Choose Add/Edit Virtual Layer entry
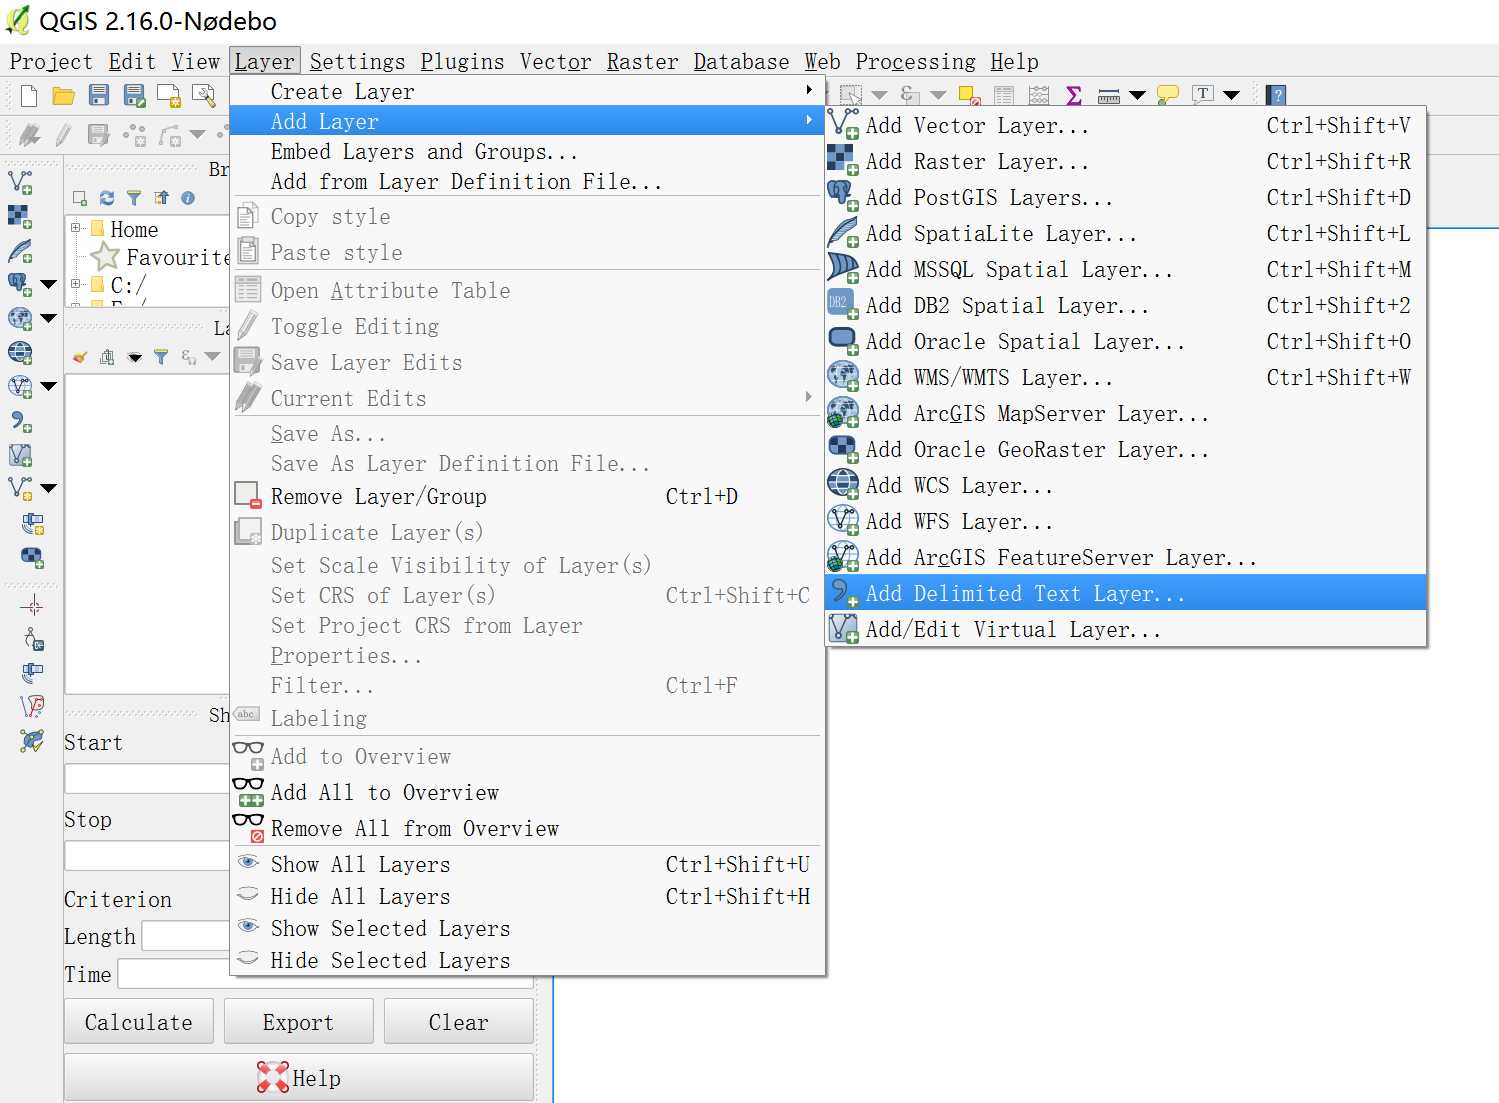This screenshot has height=1103, width=1499. pyautogui.click(x=1126, y=629)
